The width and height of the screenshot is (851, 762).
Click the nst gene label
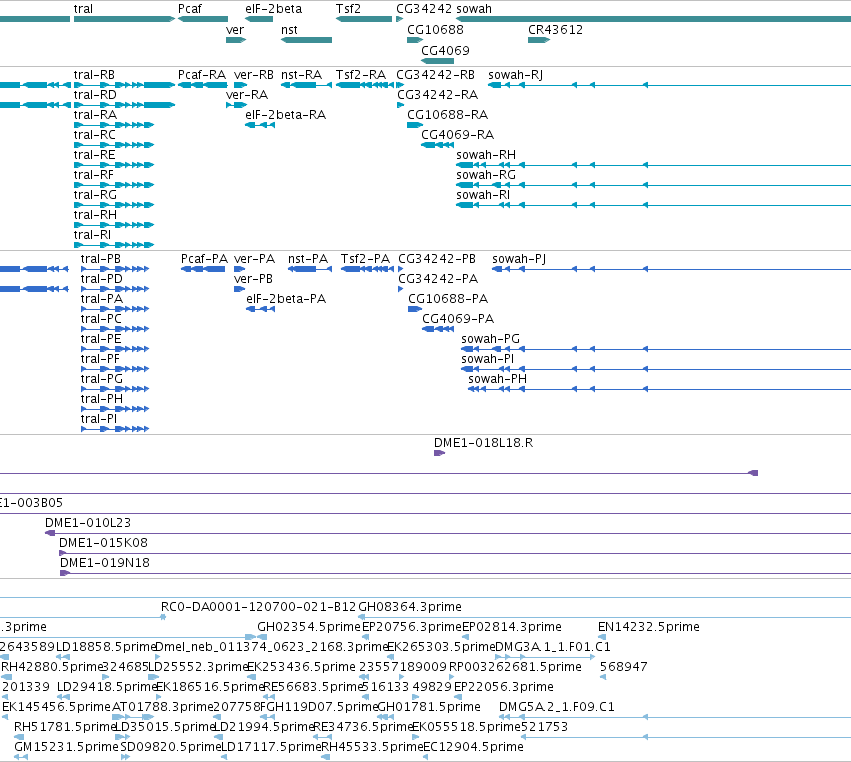289,30
